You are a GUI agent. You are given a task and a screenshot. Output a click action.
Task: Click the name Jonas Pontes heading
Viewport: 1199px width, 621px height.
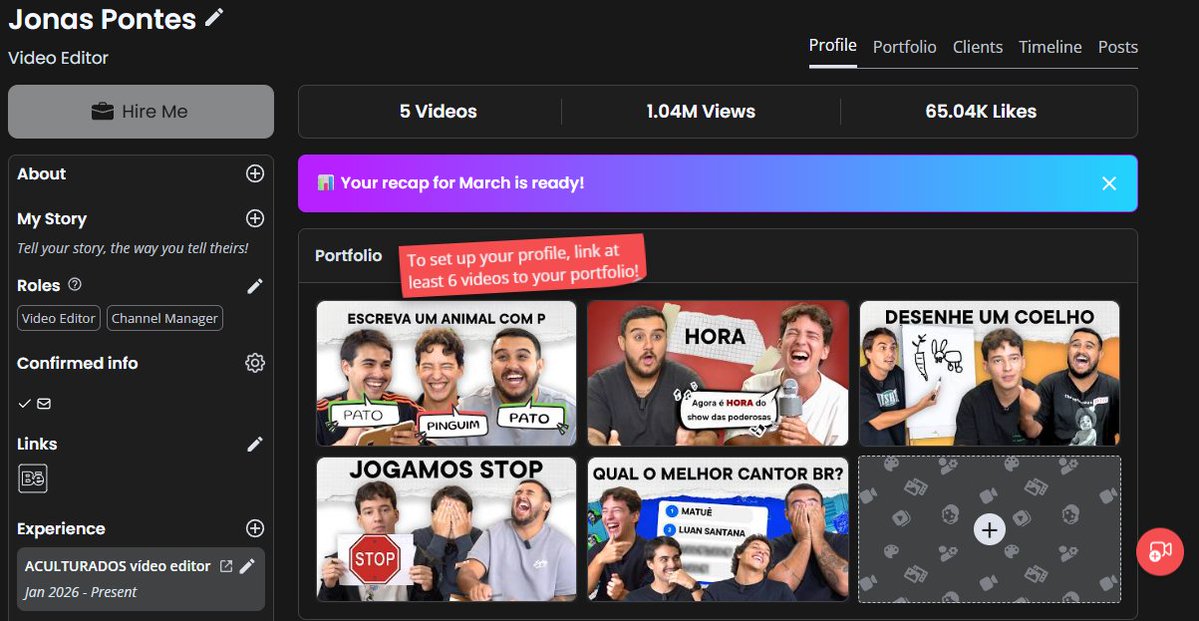coord(102,19)
